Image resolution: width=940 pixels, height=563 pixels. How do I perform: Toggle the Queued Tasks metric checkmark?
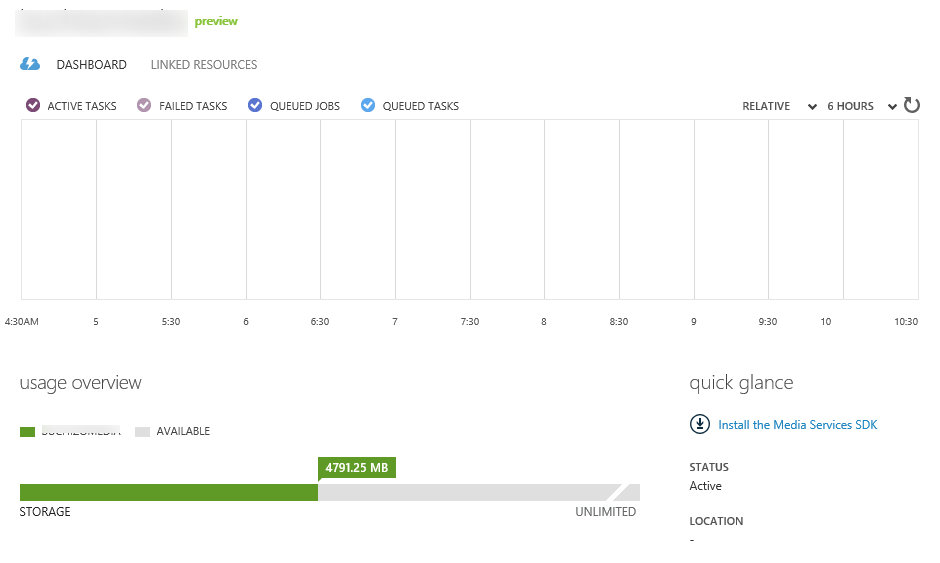pyautogui.click(x=368, y=105)
